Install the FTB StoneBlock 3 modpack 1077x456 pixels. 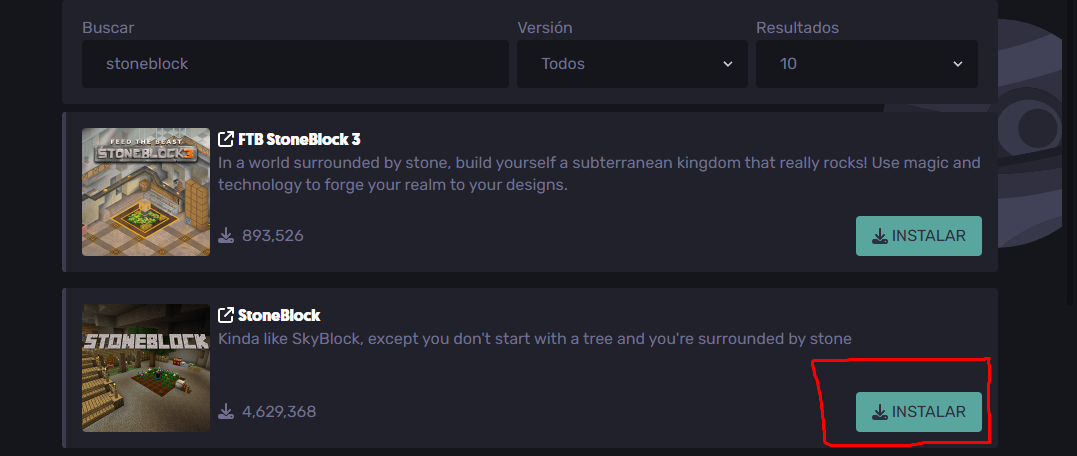[918, 236]
